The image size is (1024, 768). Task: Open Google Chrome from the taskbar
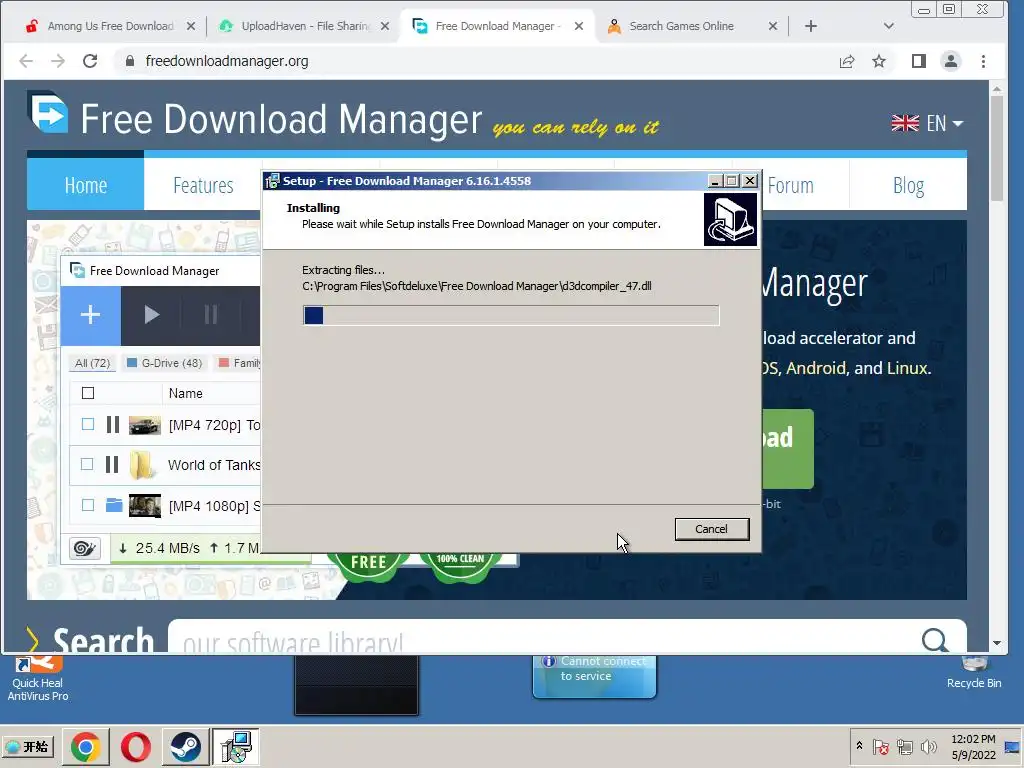86,746
